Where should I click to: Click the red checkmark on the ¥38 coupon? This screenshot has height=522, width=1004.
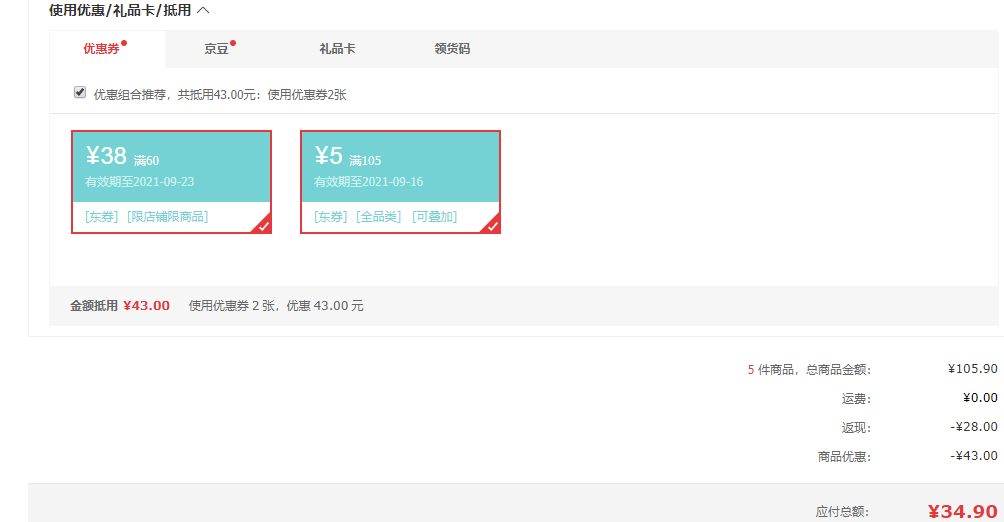(263, 225)
